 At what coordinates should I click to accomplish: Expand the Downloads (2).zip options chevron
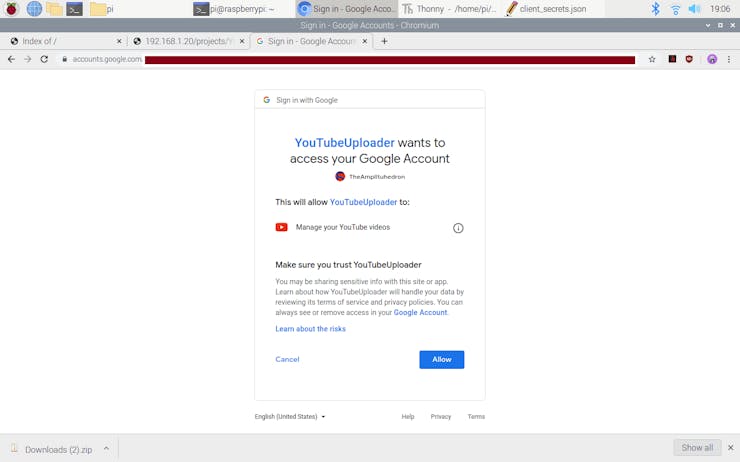pos(106,449)
